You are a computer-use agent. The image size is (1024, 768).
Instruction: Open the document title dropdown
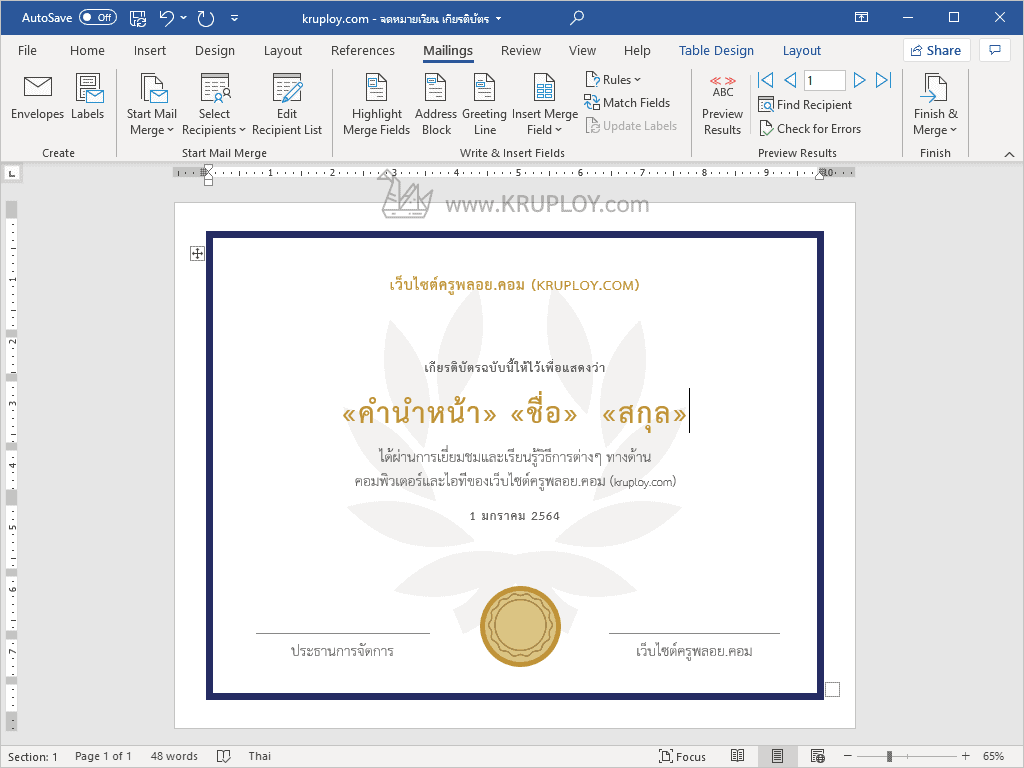tap(498, 18)
